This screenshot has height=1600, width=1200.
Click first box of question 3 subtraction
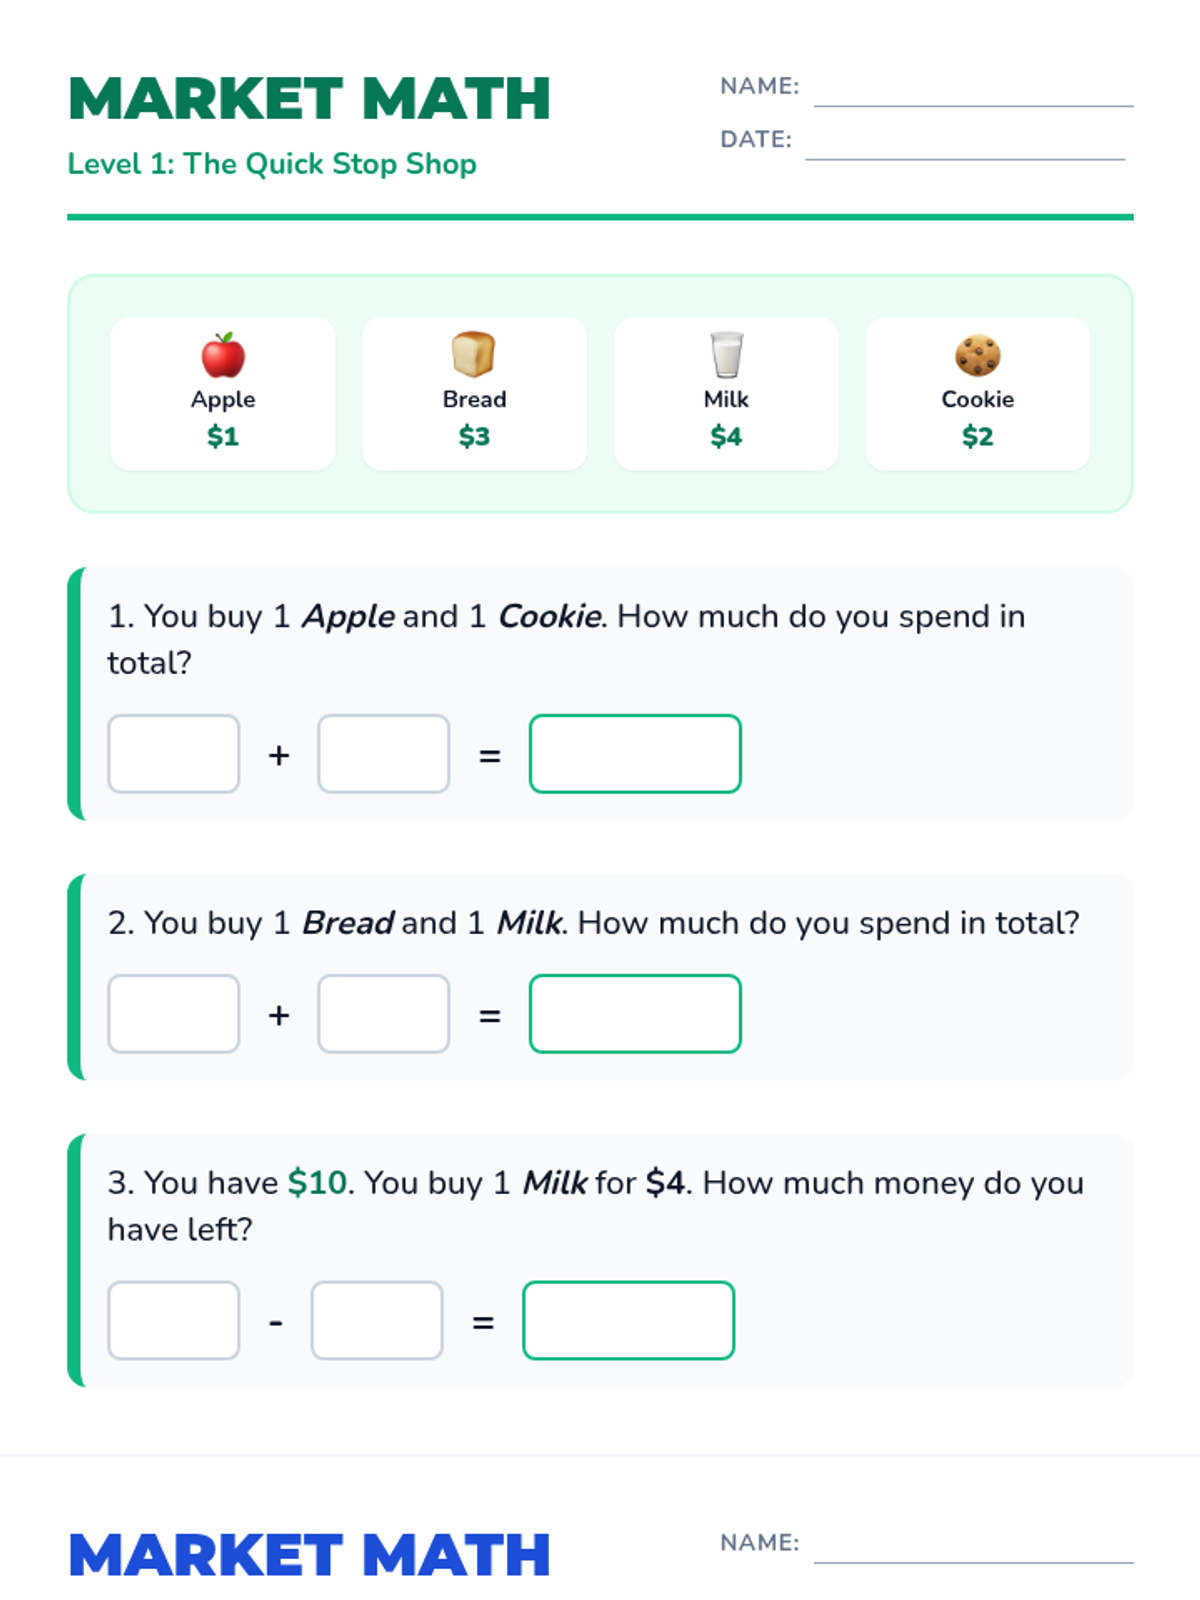point(174,1320)
